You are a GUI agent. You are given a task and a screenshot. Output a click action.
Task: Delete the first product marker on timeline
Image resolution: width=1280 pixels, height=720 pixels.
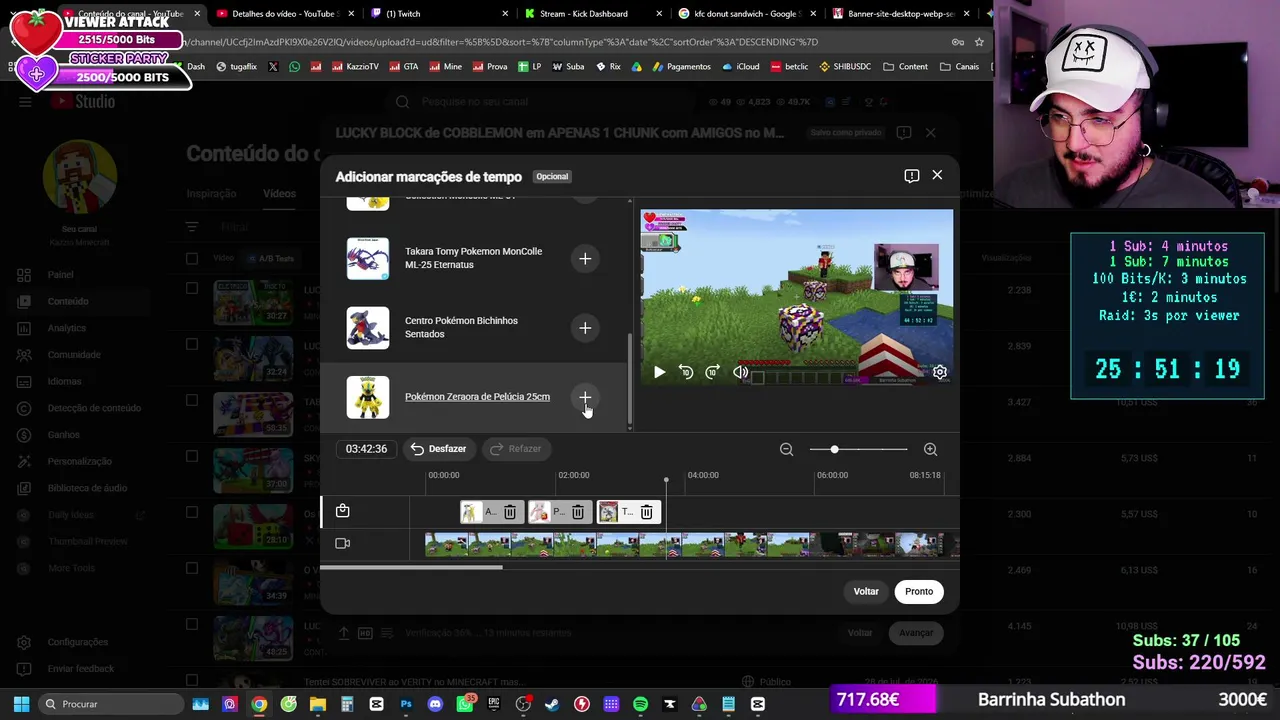[x=510, y=513]
